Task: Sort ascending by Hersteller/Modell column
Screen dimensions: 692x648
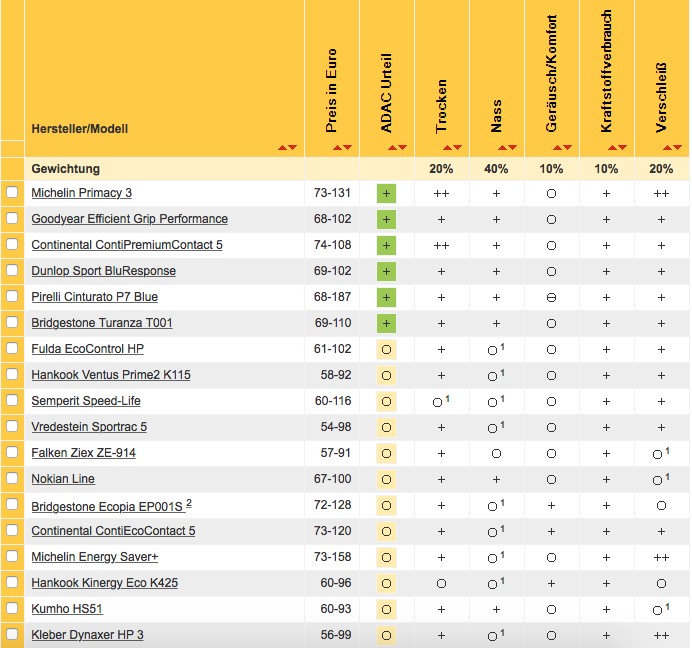Action: [x=282, y=147]
